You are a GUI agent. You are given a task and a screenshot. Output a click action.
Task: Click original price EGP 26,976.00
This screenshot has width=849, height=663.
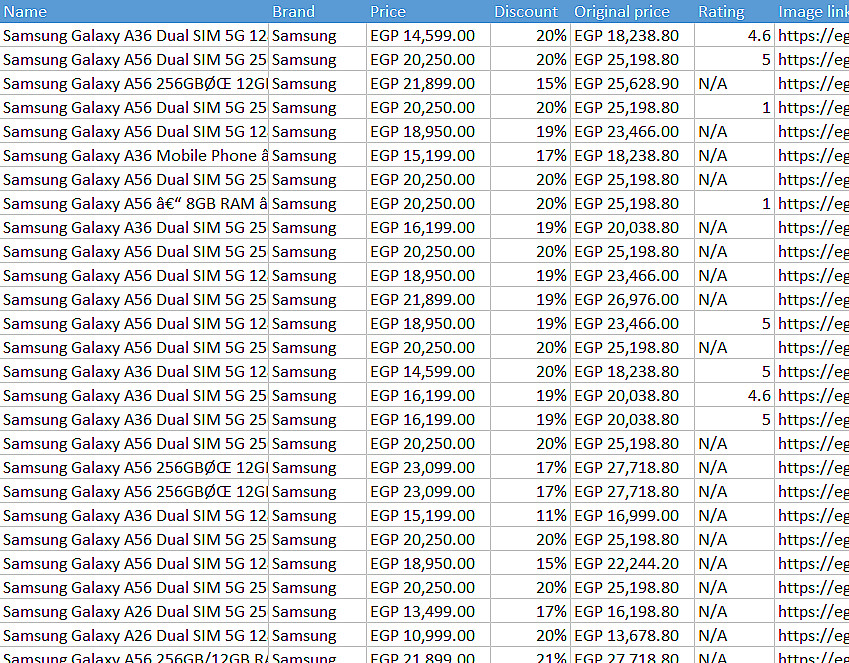coord(632,300)
